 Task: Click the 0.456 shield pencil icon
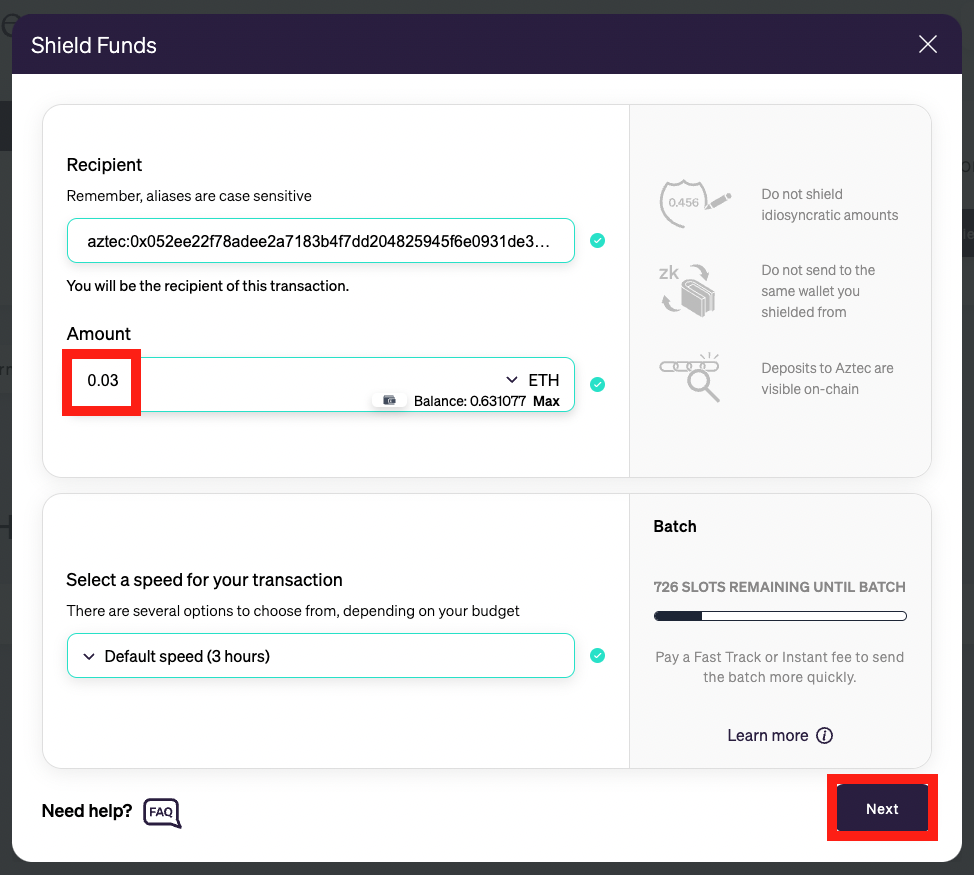[x=694, y=203]
